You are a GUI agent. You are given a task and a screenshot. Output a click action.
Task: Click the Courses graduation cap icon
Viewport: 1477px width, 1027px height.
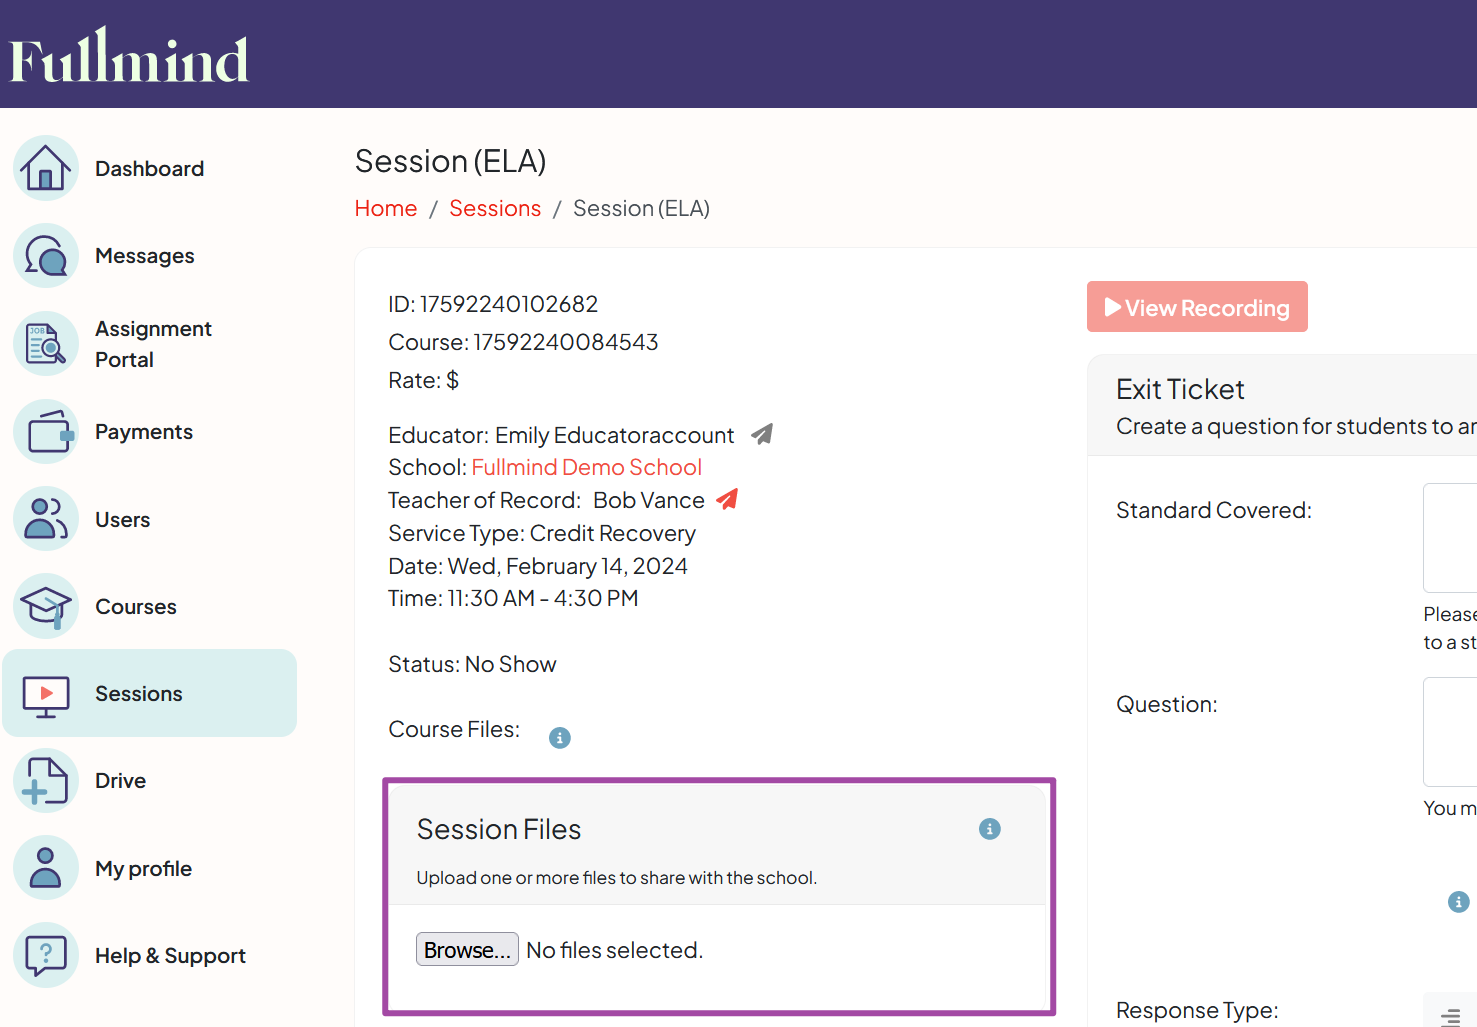(x=45, y=605)
